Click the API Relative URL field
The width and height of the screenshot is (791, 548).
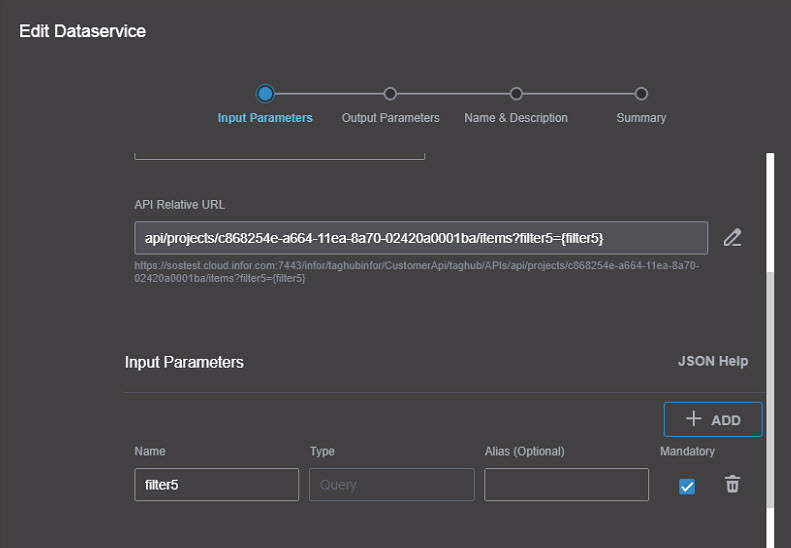click(421, 238)
